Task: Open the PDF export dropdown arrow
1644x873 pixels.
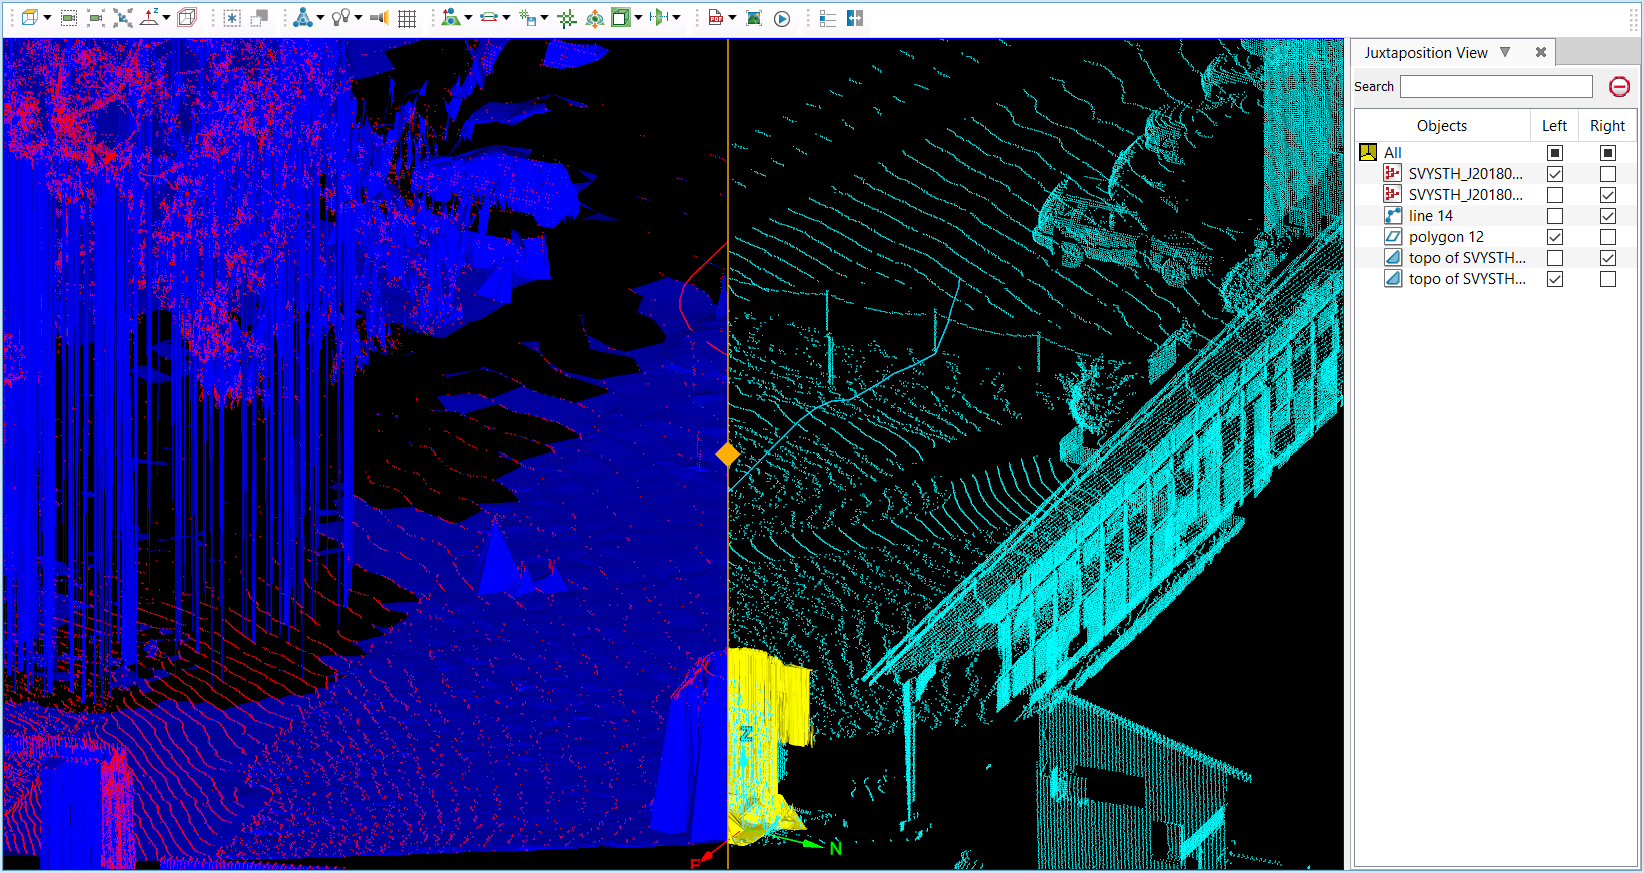Action: tap(733, 18)
